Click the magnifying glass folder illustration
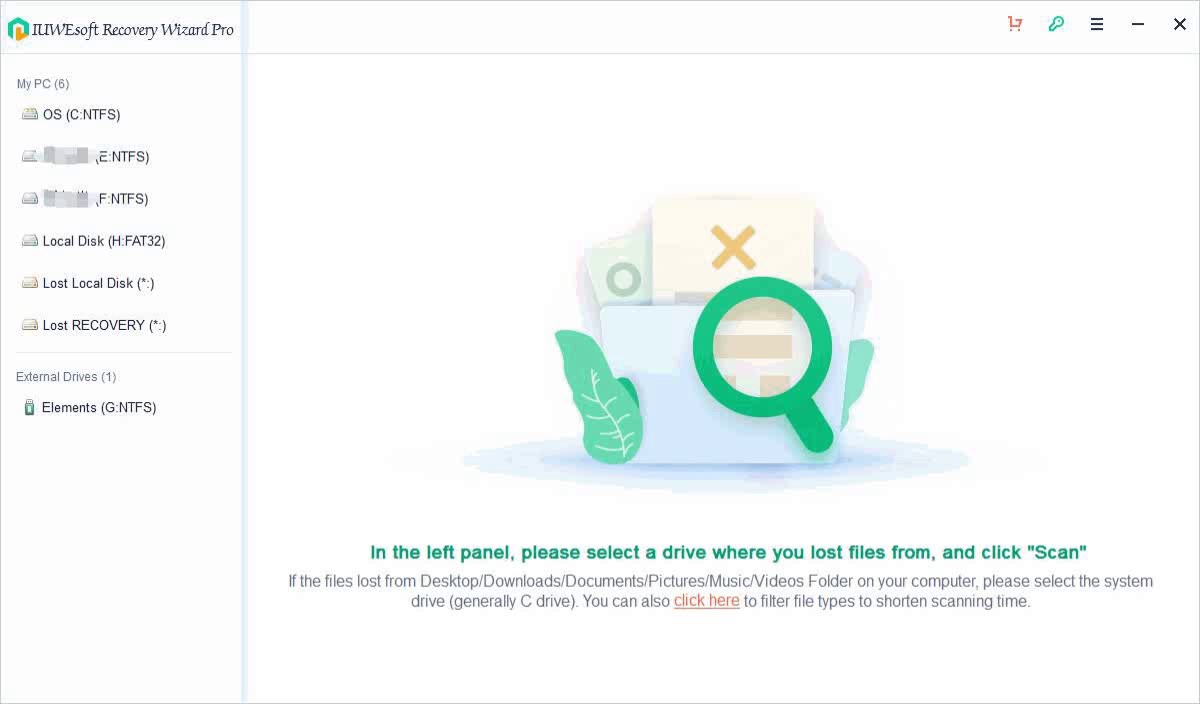The height and width of the screenshot is (704, 1200). [716, 333]
